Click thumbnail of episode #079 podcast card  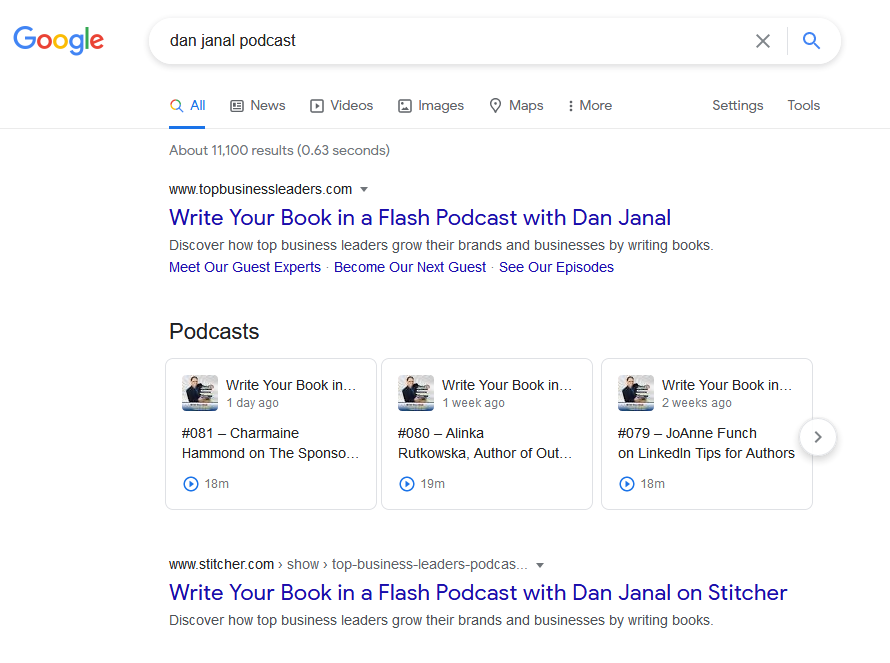tap(636, 393)
